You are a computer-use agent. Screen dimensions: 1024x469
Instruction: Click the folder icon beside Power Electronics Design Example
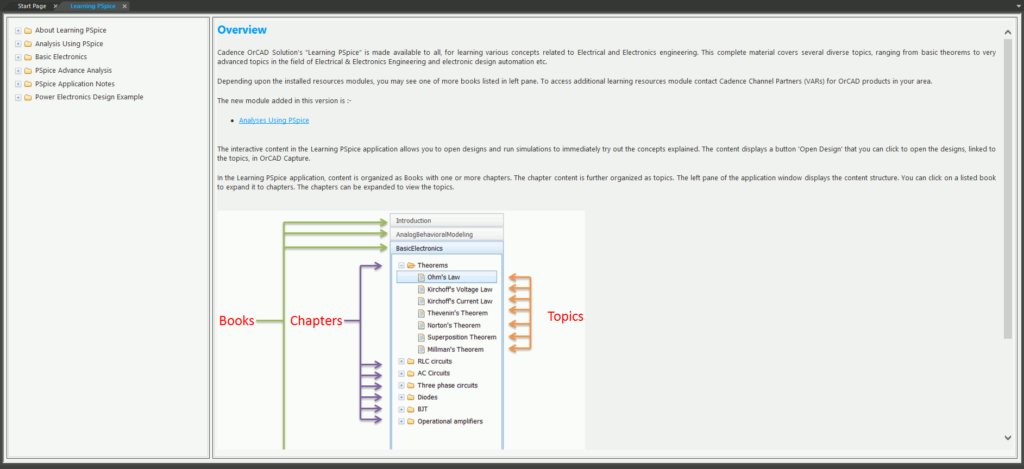pos(28,97)
